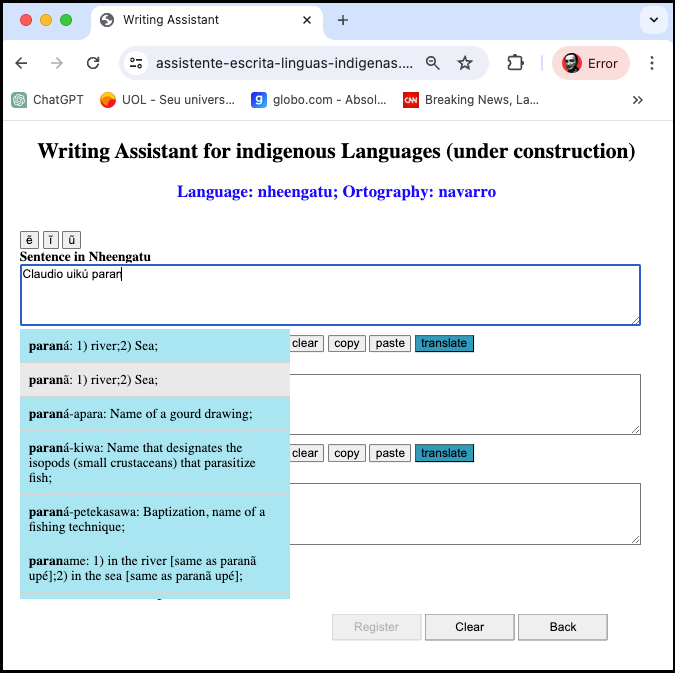Insert the ĩ special character
Image resolution: width=675 pixels, height=673 pixels.
(x=51, y=240)
